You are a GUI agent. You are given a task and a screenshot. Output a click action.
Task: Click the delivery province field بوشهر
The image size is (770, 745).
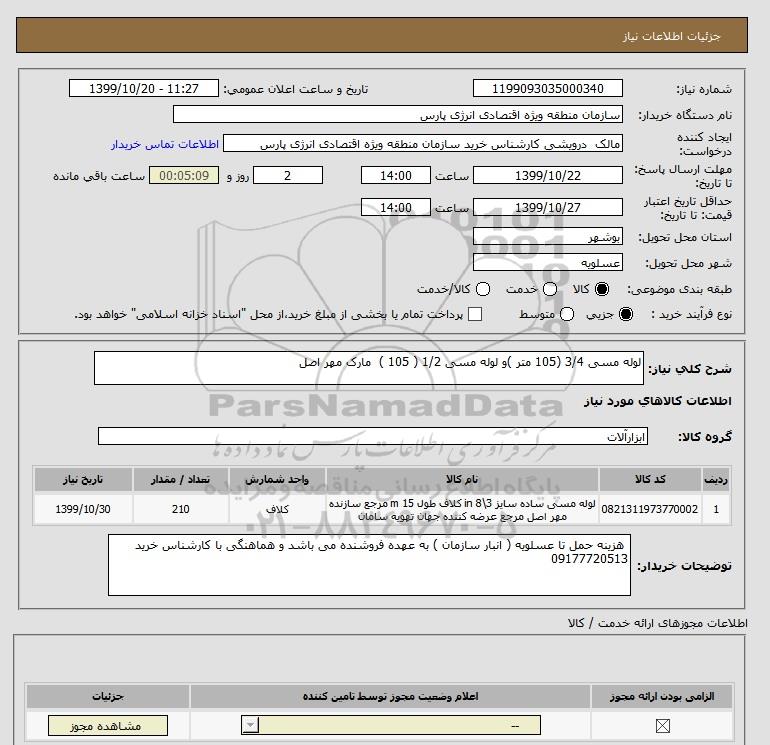548,237
